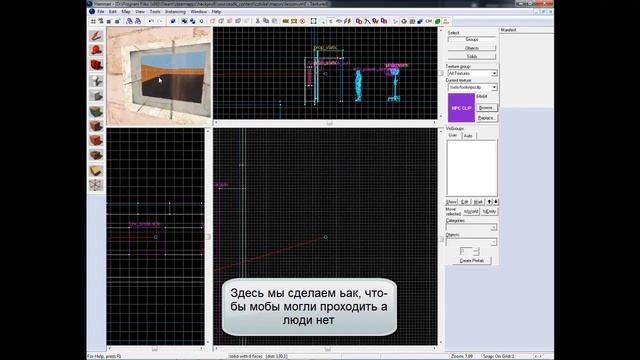Screen dimensions: 640x360
Task: Click the toEntity move selected button
Action: (489, 211)
